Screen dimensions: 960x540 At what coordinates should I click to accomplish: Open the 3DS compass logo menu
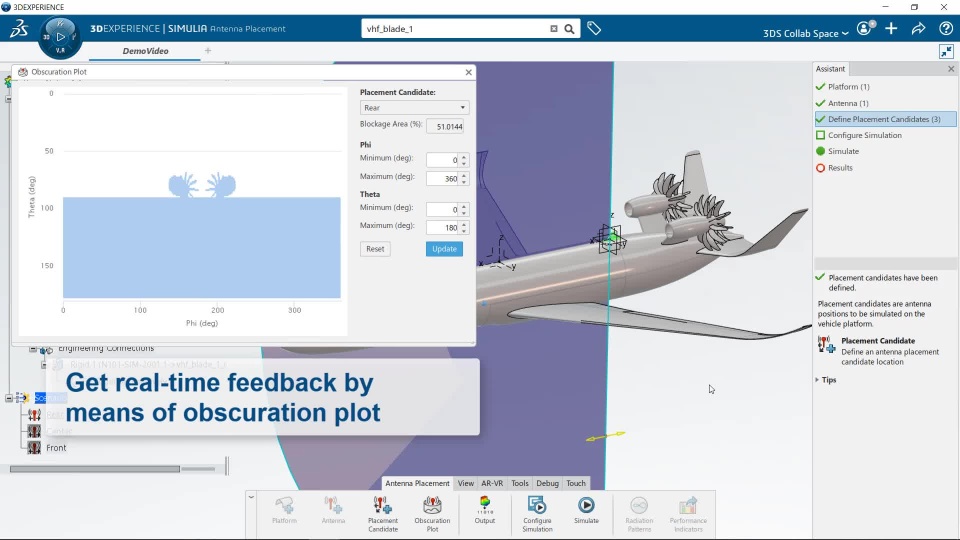pos(19,29)
